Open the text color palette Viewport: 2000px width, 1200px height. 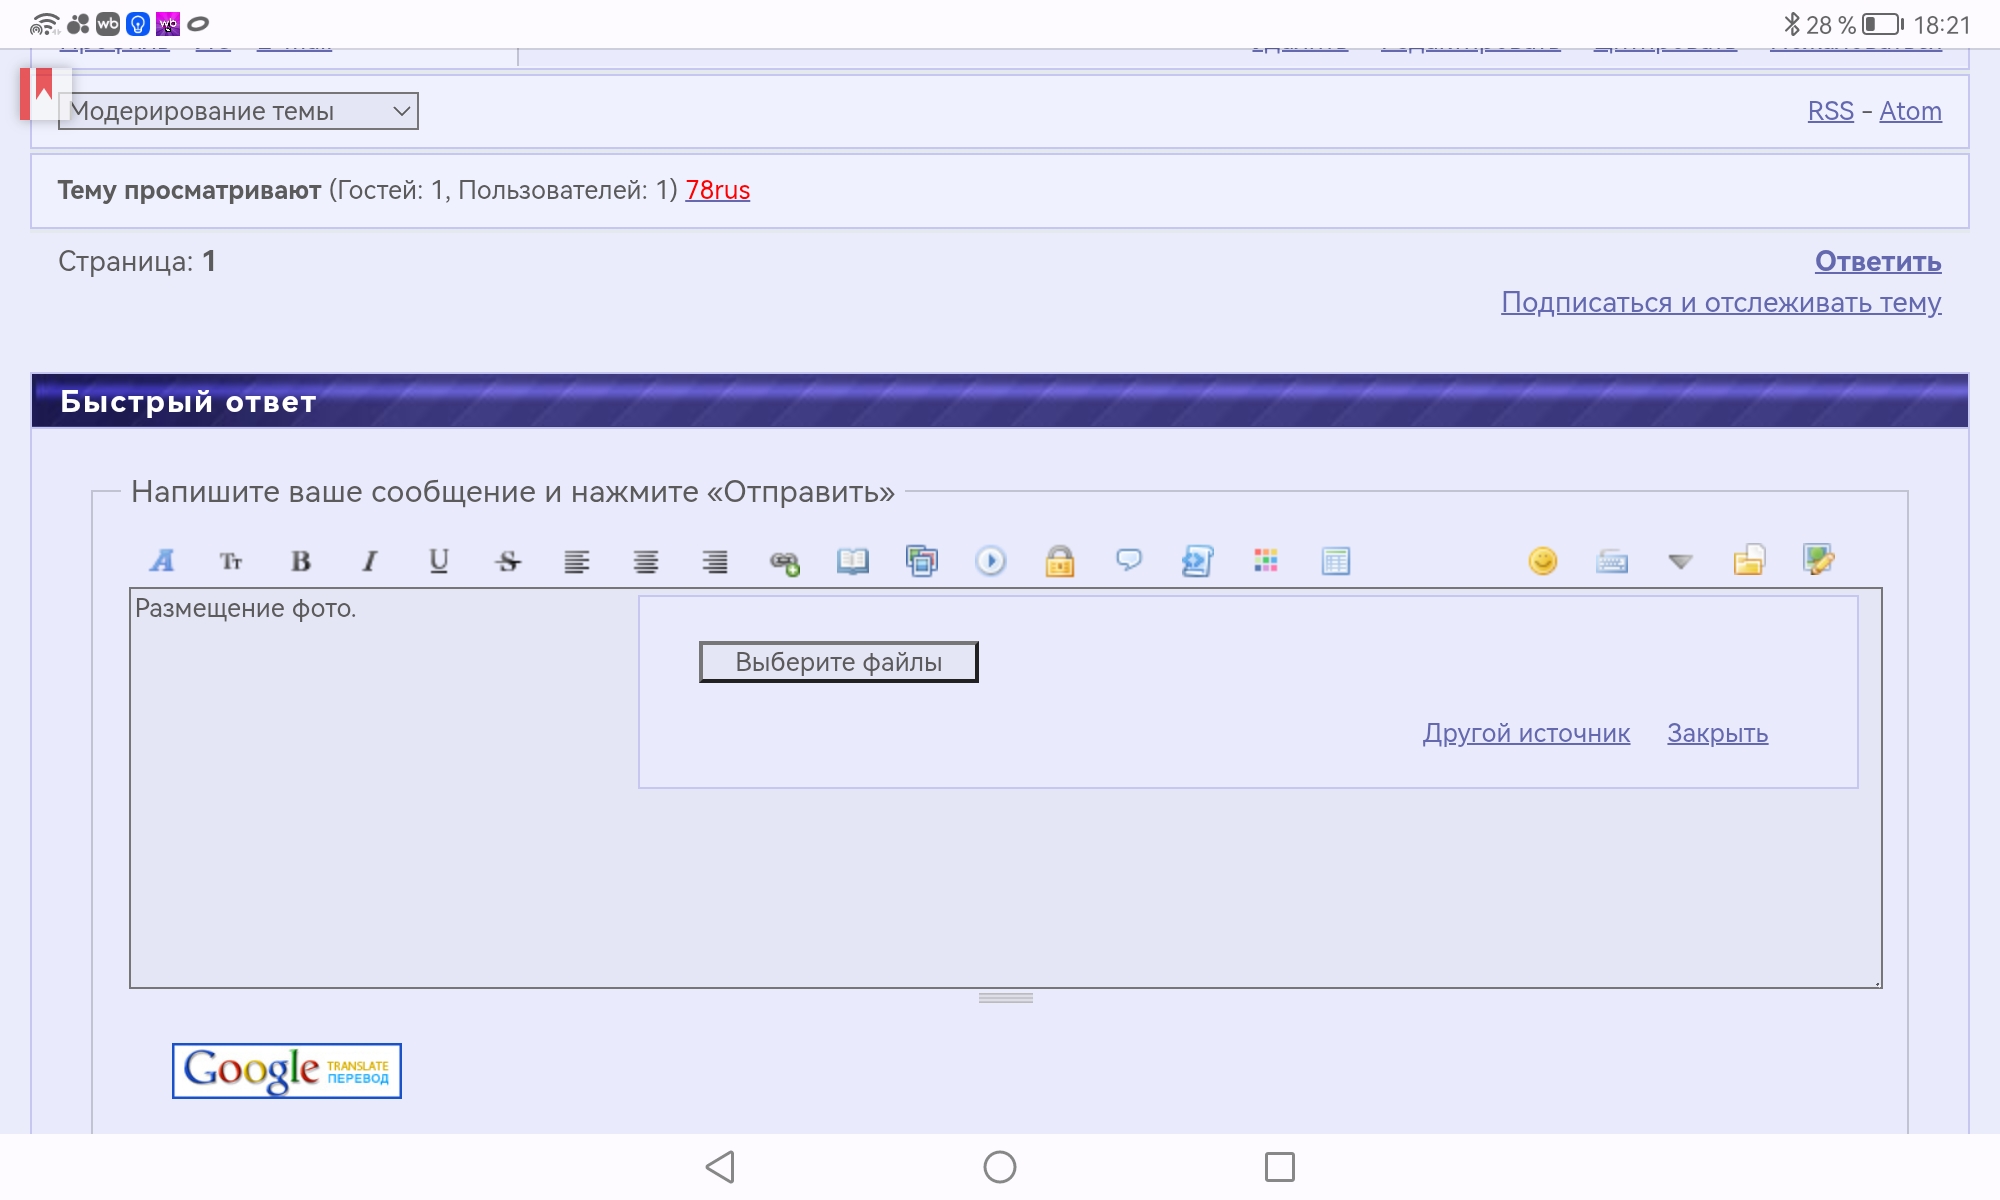coord(1266,561)
